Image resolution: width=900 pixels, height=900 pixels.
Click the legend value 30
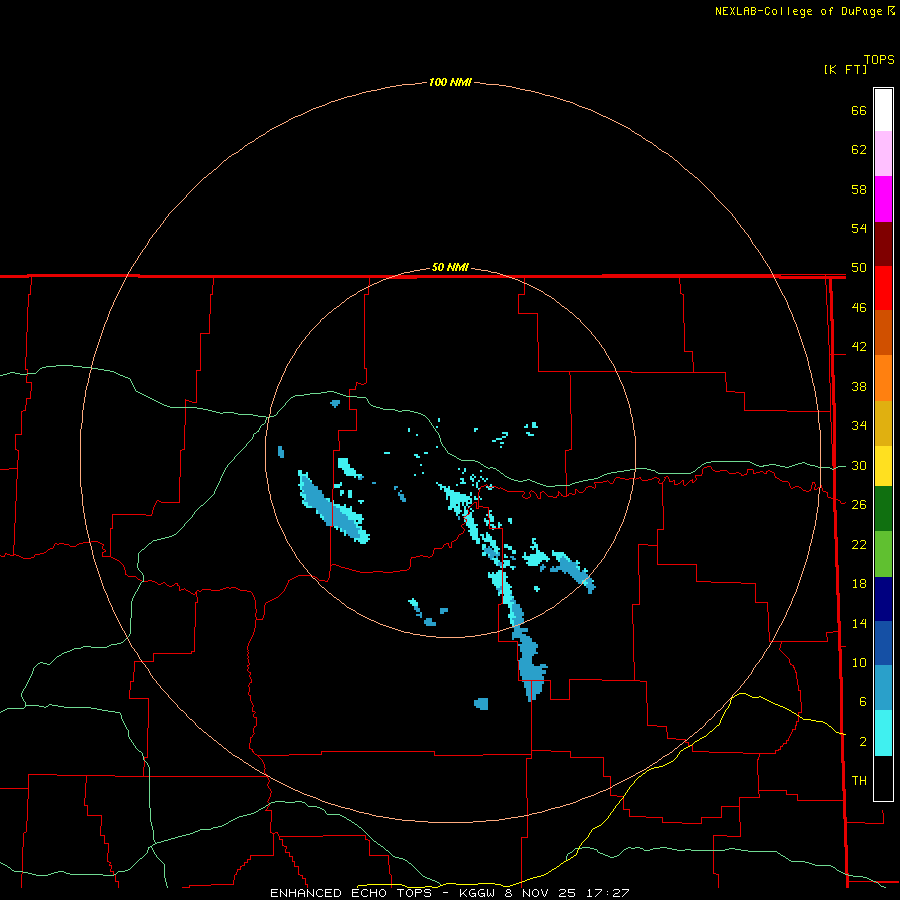(x=859, y=465)
